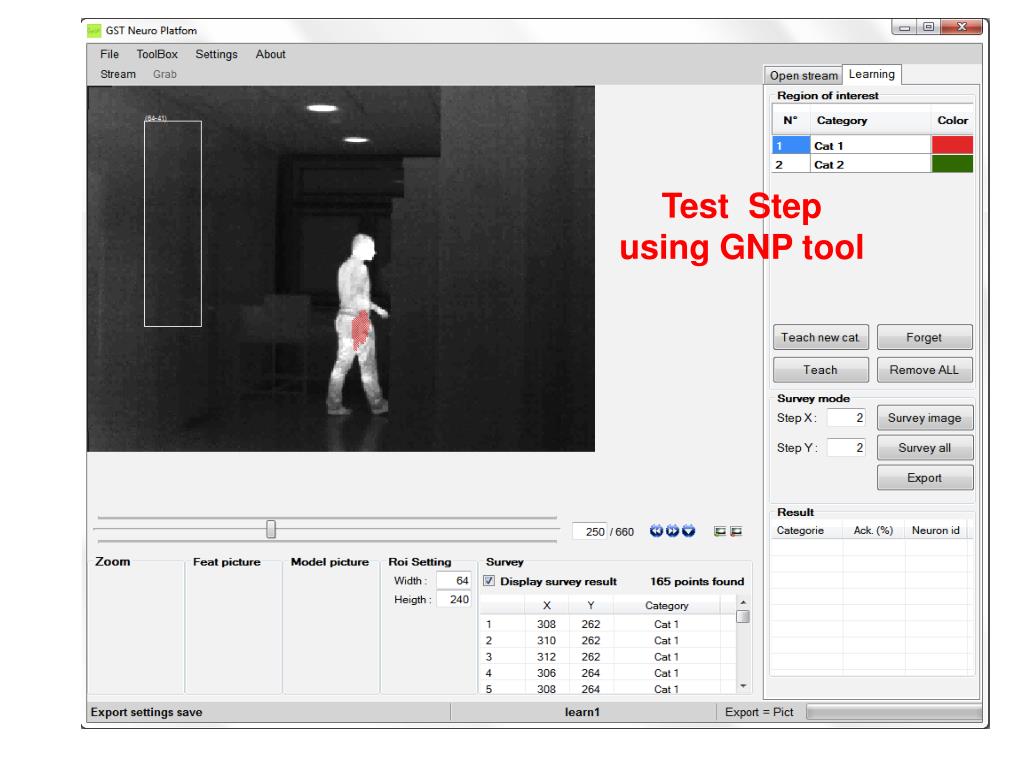The image size is (1024, 768).
Task: Click the GST Neuro Platform title icon
Action: [x=95, y=31]
